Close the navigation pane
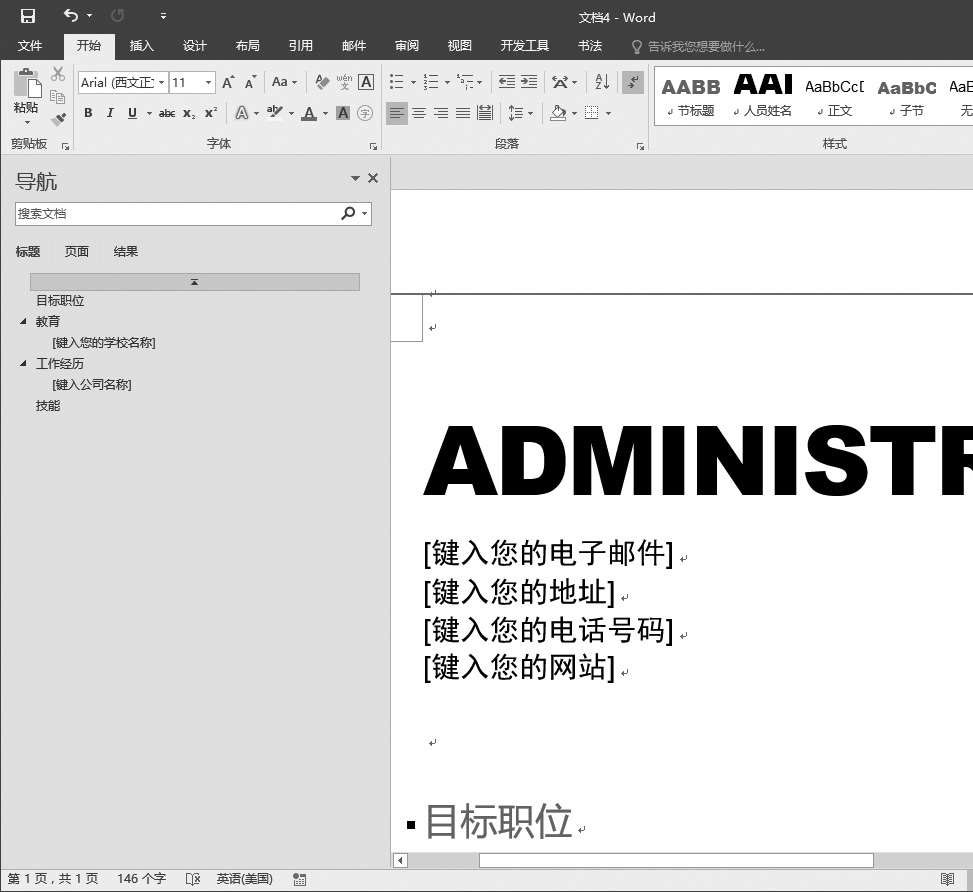Screen dimensions: 973x892 click(373, 178)
